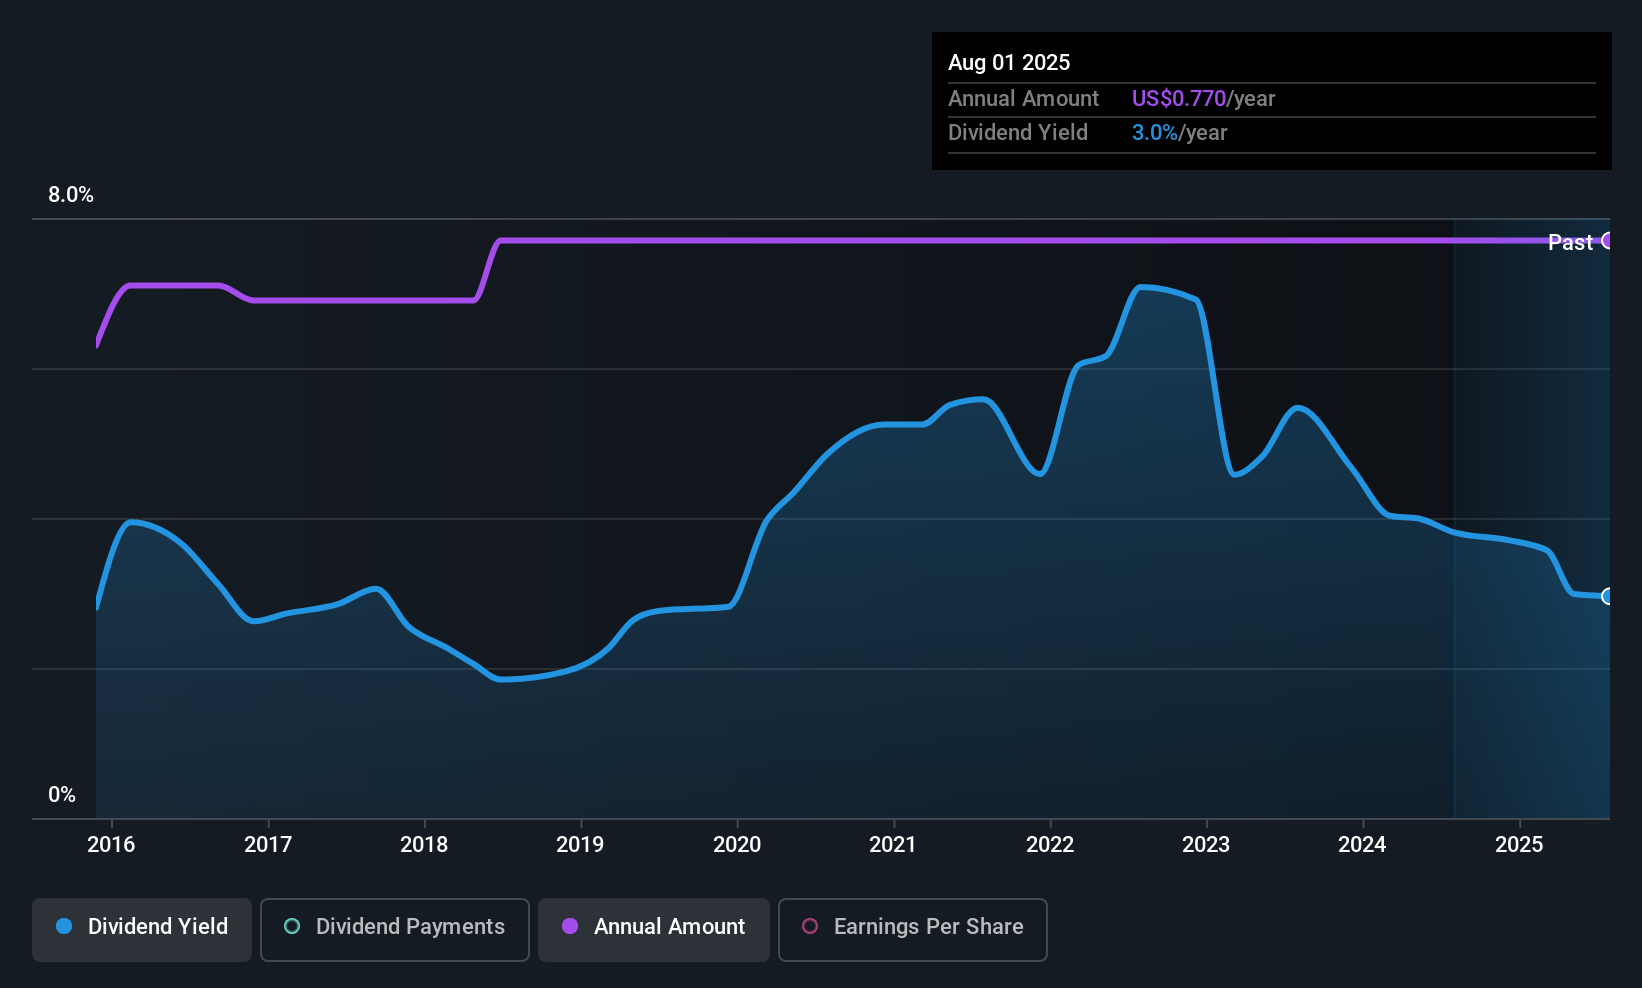Click the 8.0% gridline label on the axis
Image resolution: width=1642 pixels, height=988 pixels.
click(71, 195)
